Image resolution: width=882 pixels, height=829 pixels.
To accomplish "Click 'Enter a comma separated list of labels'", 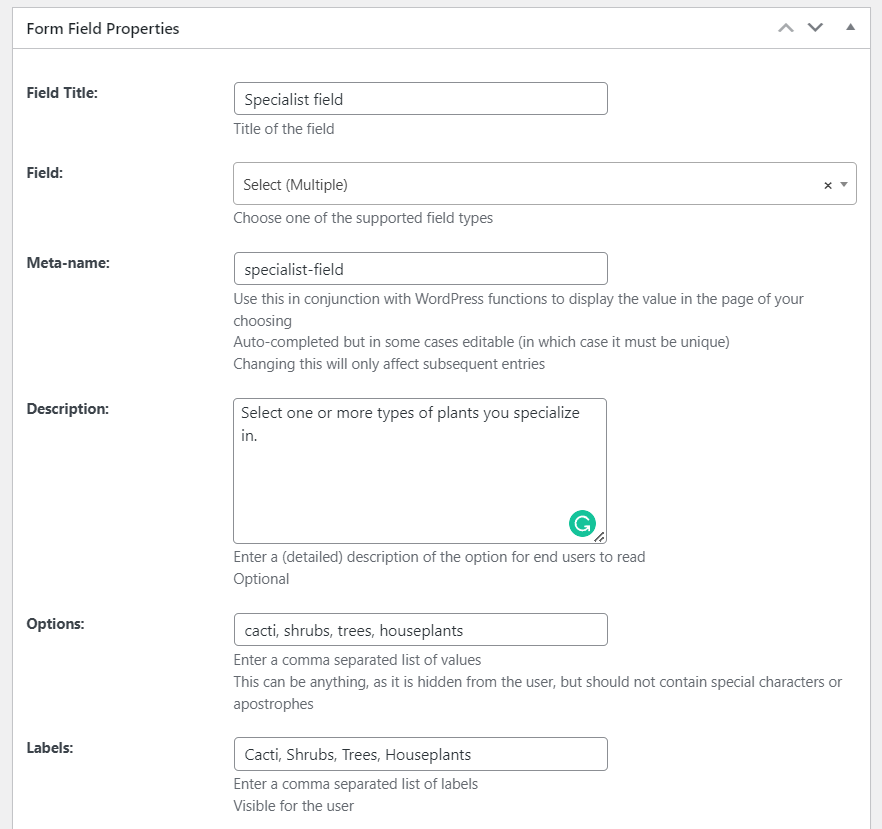I will tap(356, 784).
